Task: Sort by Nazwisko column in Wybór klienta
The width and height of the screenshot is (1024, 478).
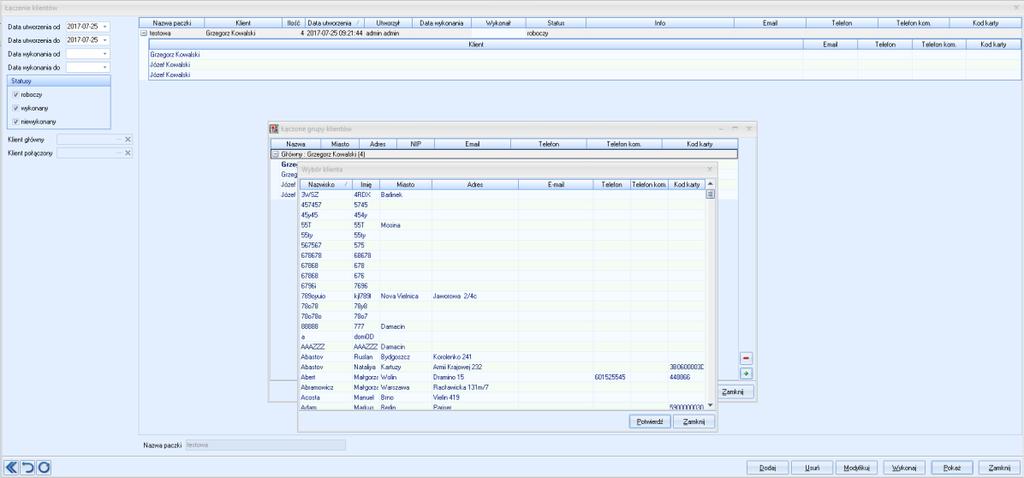Action: [325, 185]
